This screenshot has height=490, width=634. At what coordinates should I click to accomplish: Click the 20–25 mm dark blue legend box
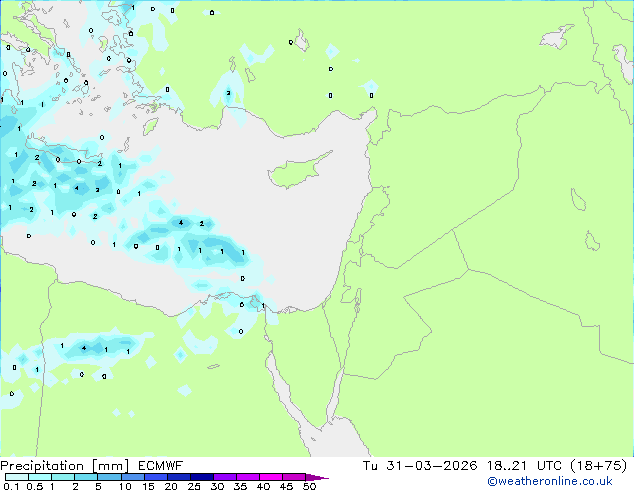click(x=179, y=477)
